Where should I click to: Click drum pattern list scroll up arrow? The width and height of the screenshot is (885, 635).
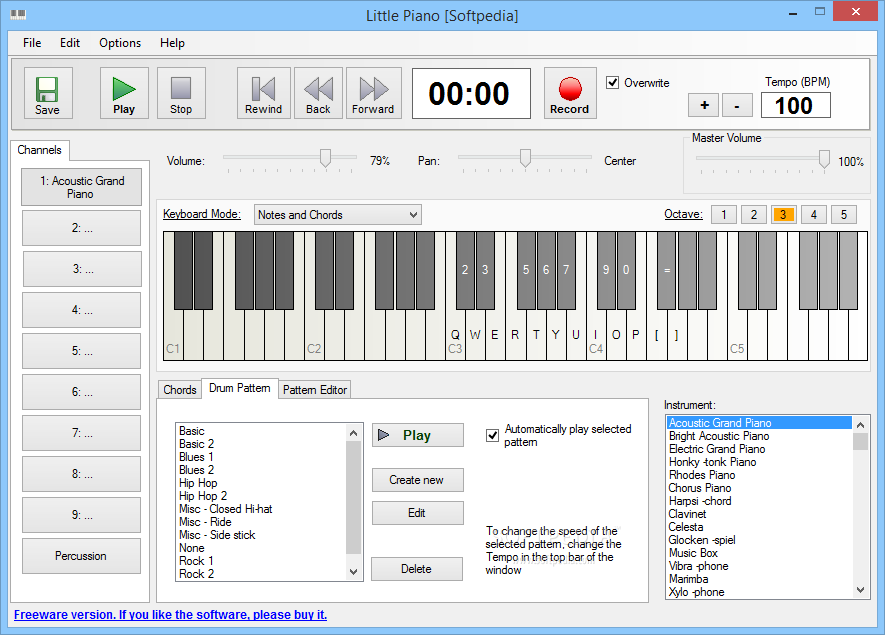pos(353,433)
